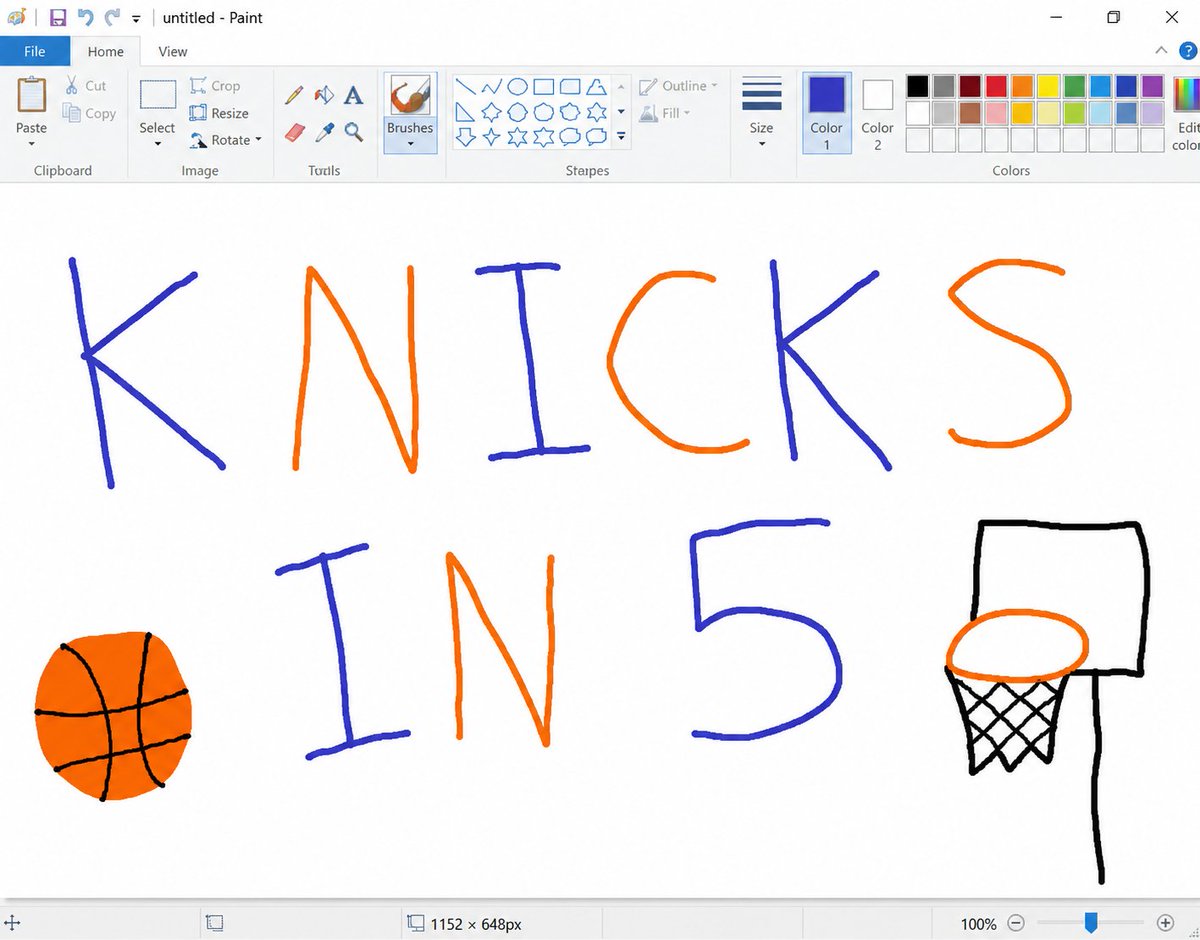Open Edit colors dialog
The height and width of the screenshot is (940, 1200).
(1185, 112)
